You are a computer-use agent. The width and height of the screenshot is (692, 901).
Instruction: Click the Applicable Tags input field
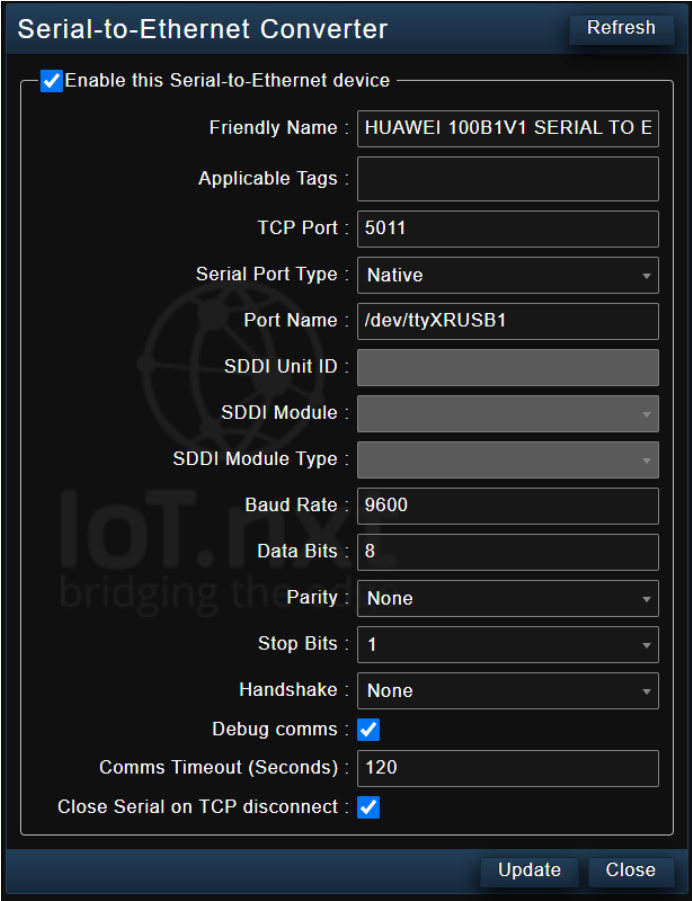click(x=508, y=179)
